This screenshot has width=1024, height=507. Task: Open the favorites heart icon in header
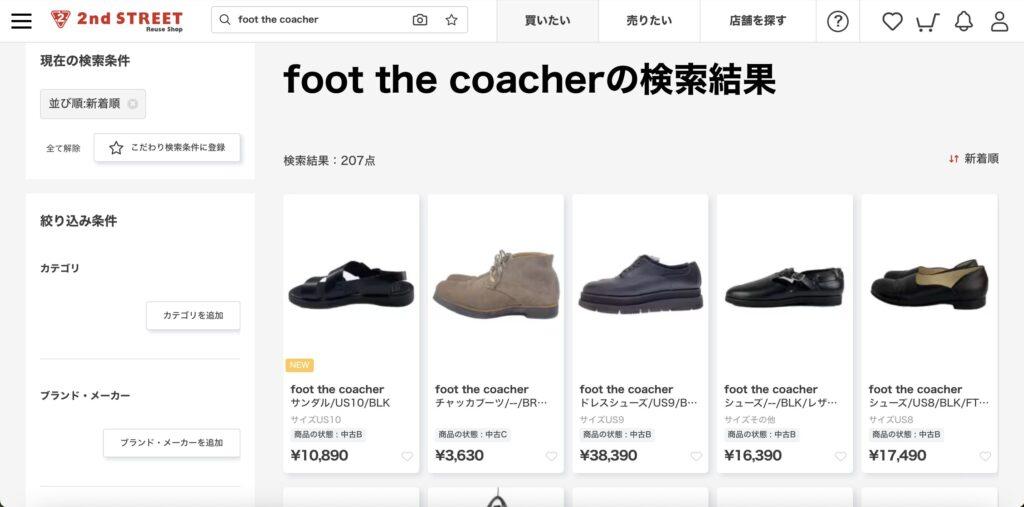click(x=892, y=22)
